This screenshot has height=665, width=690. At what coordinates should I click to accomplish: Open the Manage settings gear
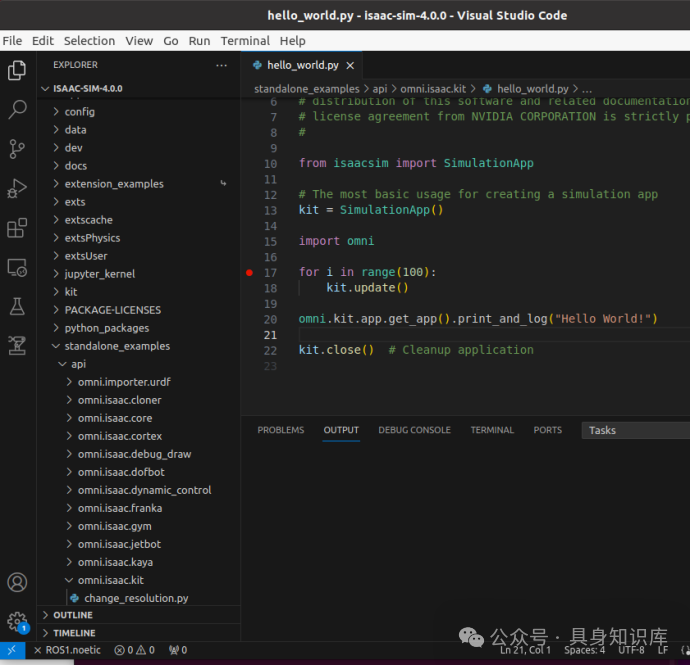click(x=17, y=621)
